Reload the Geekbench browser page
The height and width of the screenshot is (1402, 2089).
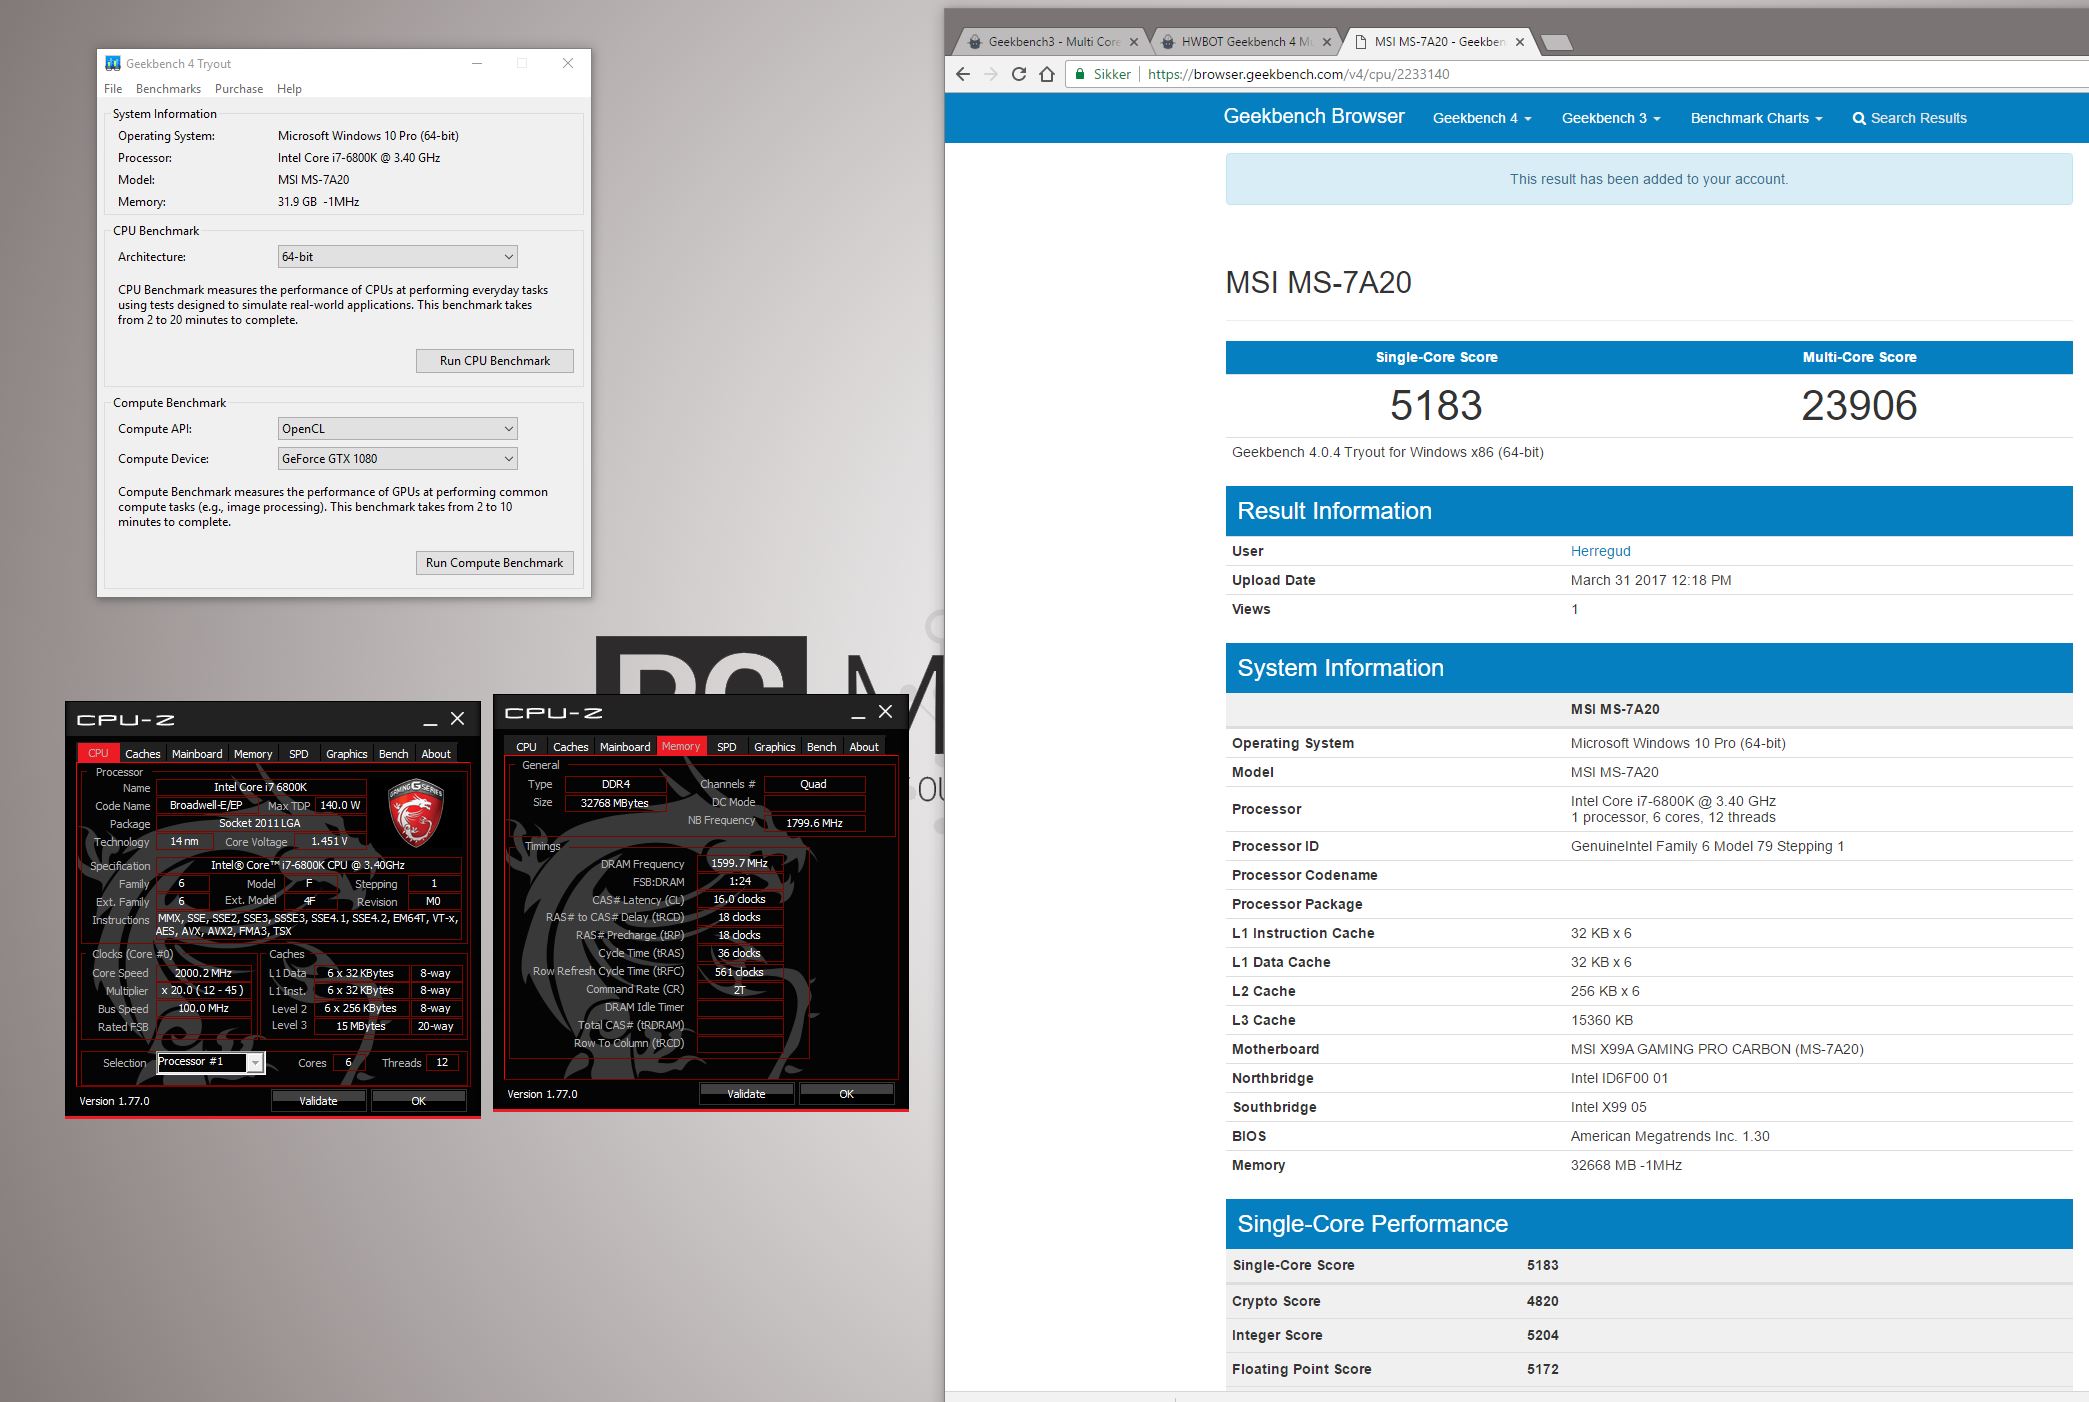pos(1019,74)
